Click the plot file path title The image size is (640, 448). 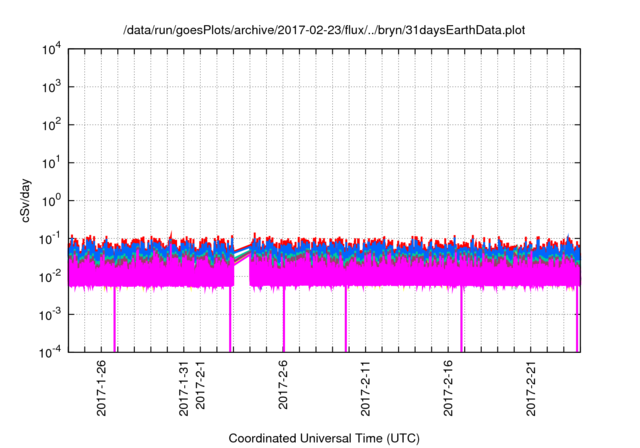(x=323, y=30)
